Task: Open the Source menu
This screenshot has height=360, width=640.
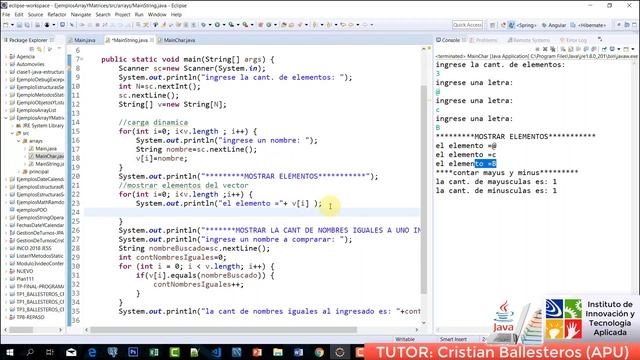Action: 36,14
